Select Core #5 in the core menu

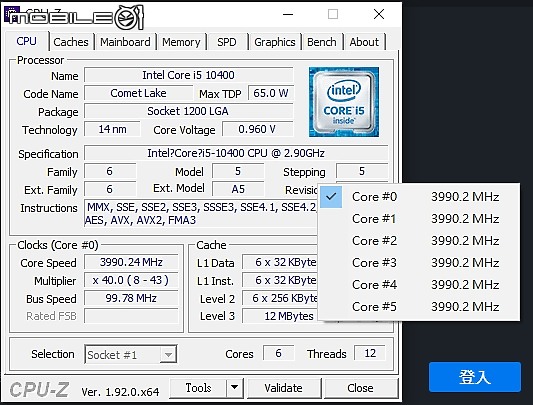pyautogui.click(x=420, y=307)
